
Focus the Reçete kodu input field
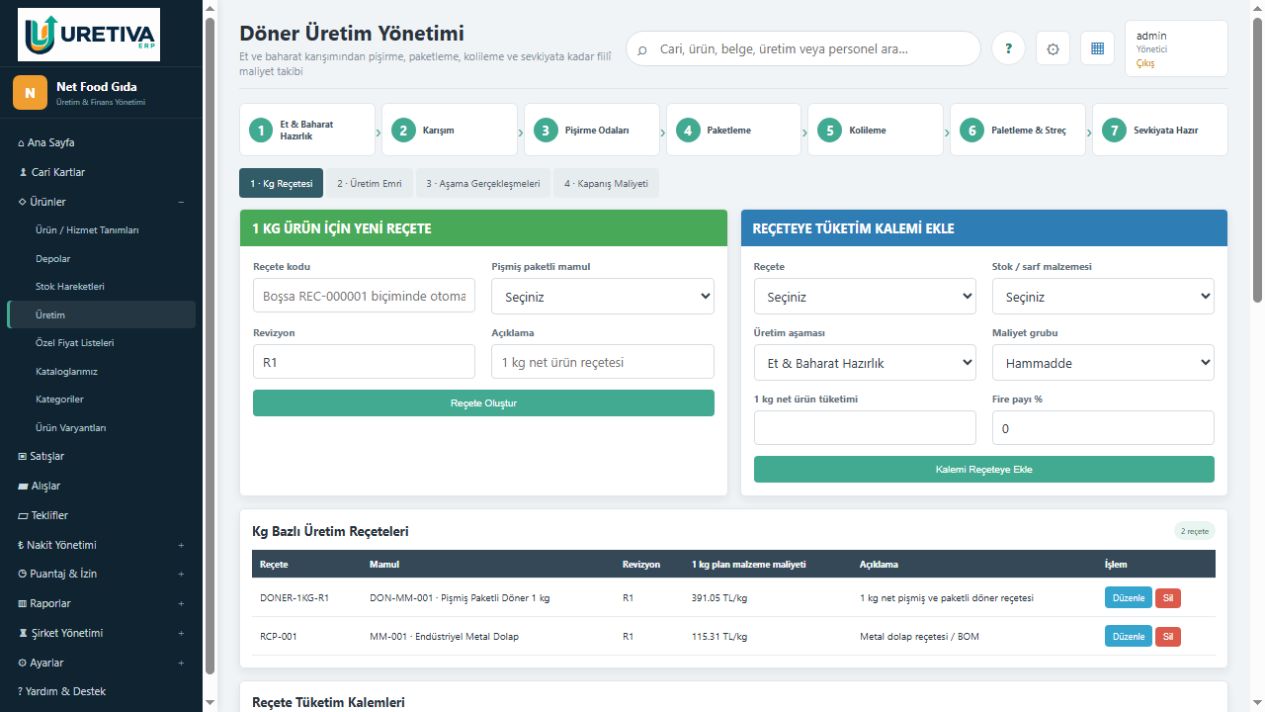(x=364, y=296)
